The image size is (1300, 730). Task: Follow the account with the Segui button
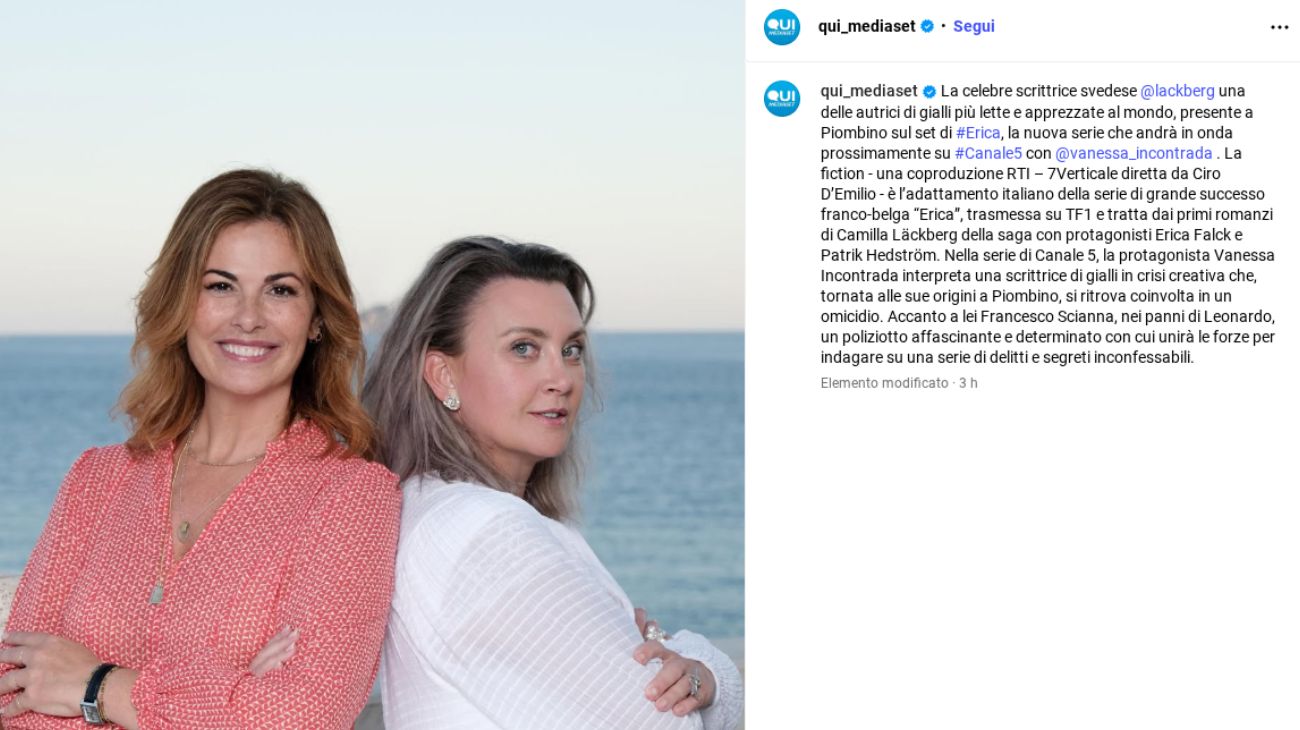[x=973, y=27]
